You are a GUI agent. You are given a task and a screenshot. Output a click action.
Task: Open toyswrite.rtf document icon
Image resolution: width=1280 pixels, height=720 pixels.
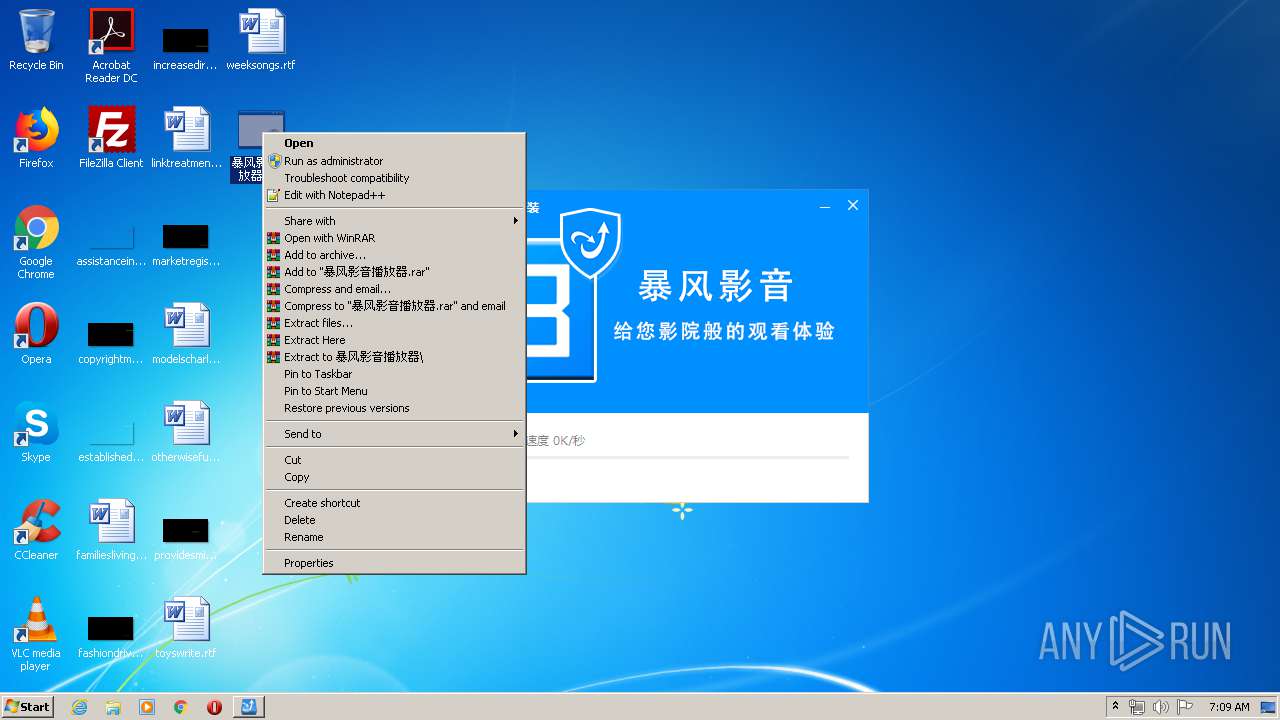186,628
